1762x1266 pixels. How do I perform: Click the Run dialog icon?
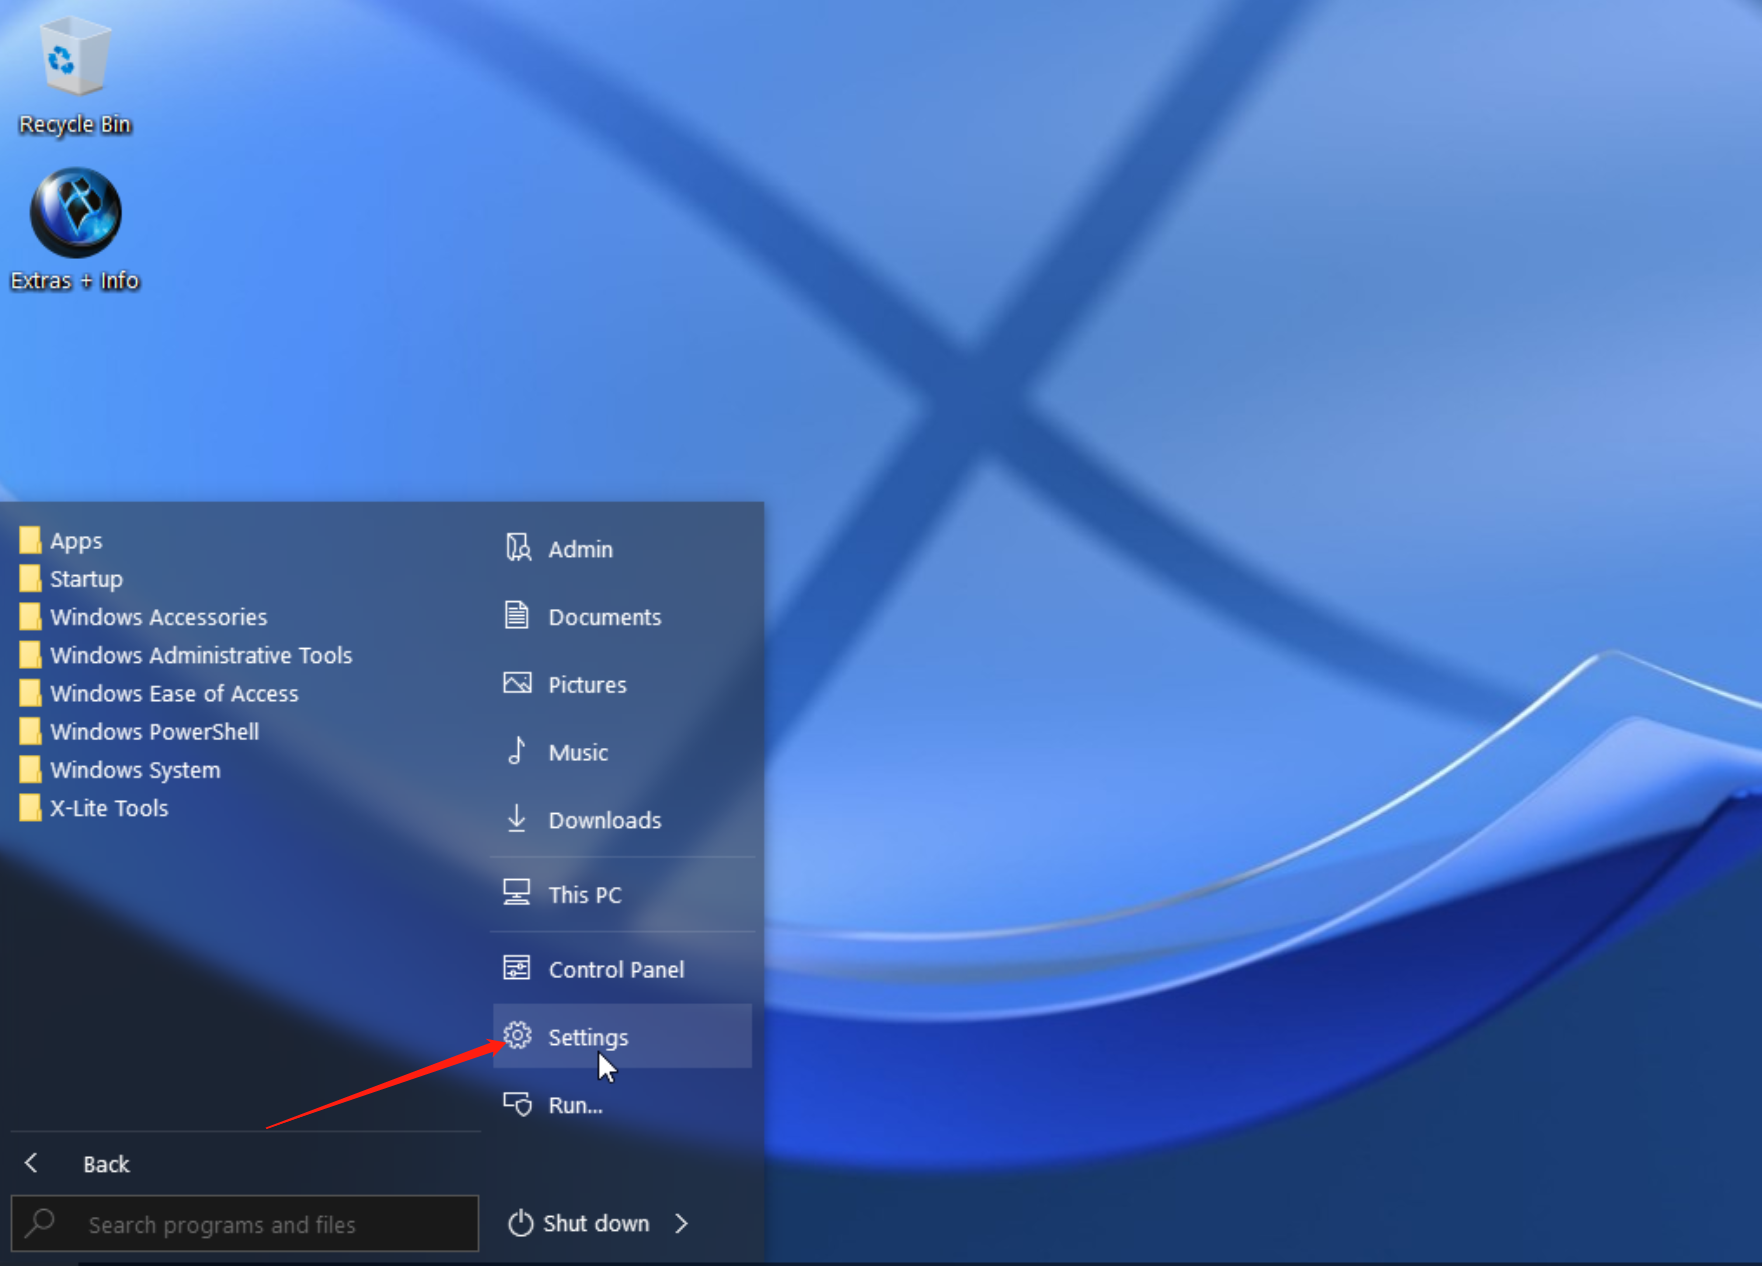pos(517,1104)
